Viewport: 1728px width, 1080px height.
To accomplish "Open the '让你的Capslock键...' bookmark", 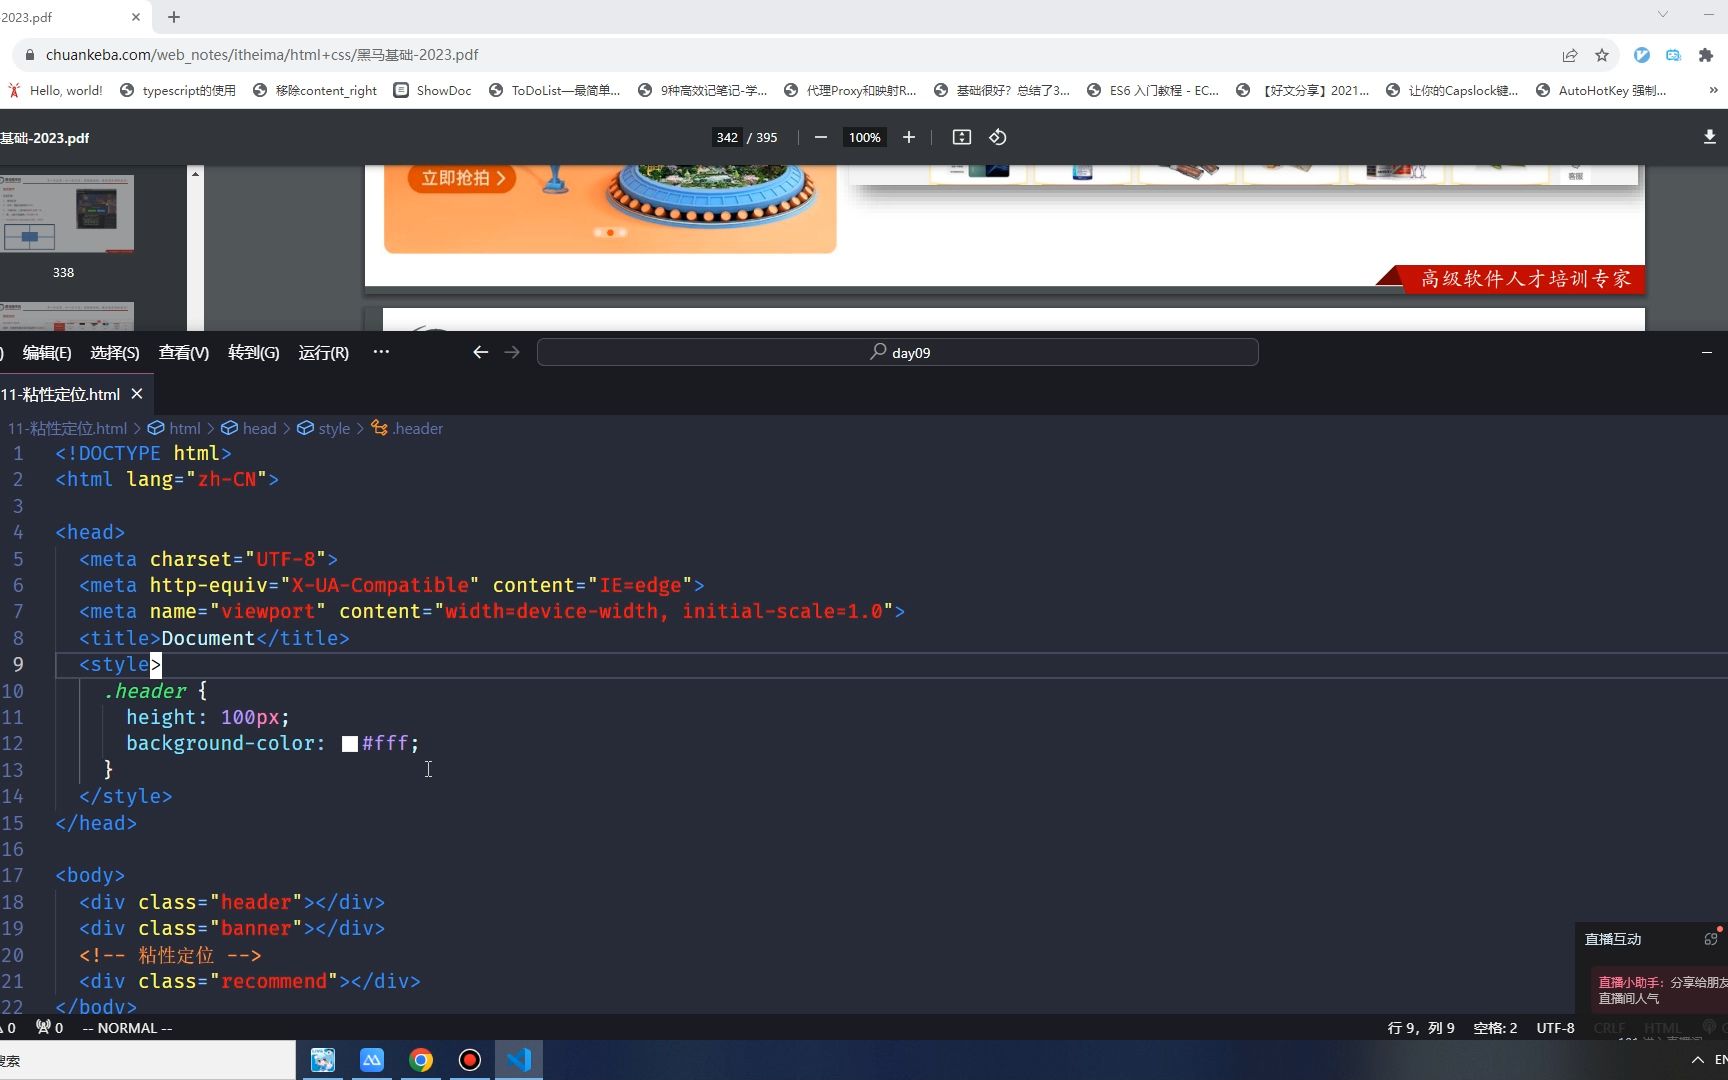I will (x=1452, y=90).
